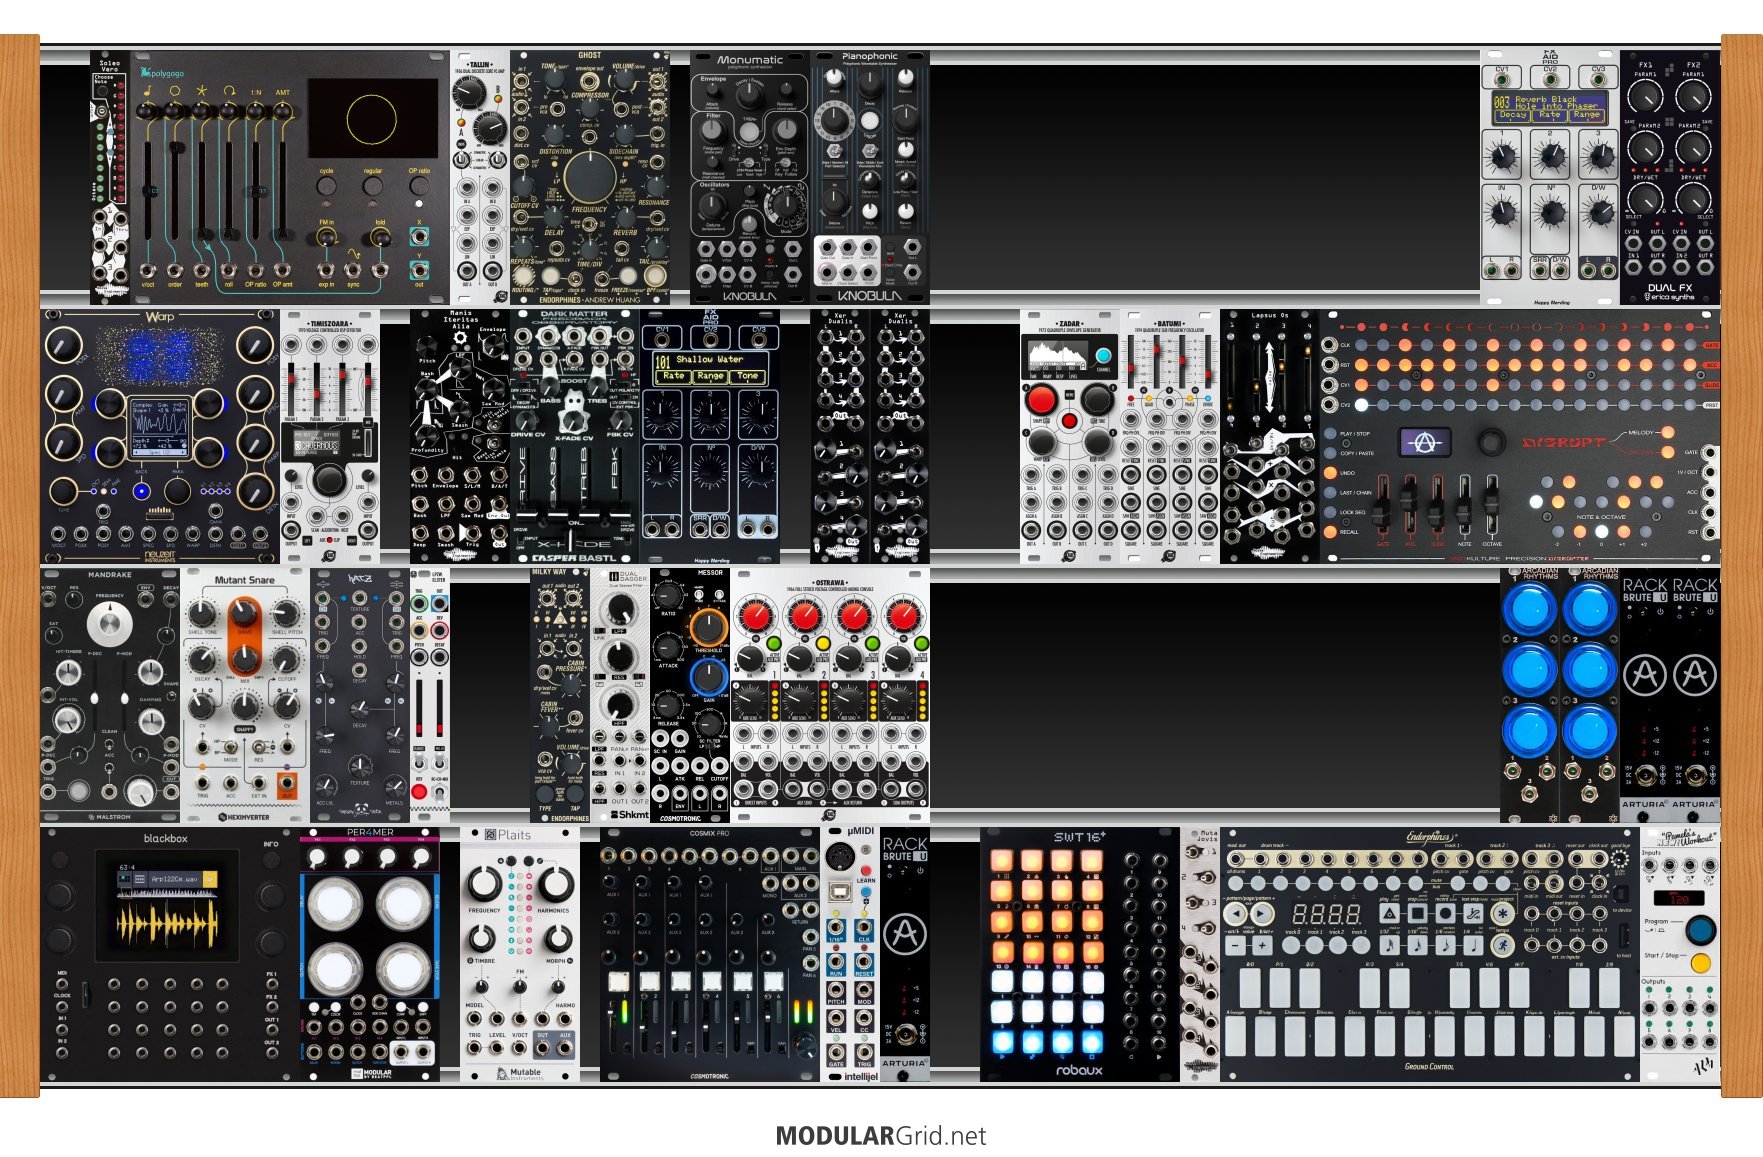Select Decay on FX Aid Pro Reverb display
The image size is (1763, 1157).
[x=1513, y=115]
